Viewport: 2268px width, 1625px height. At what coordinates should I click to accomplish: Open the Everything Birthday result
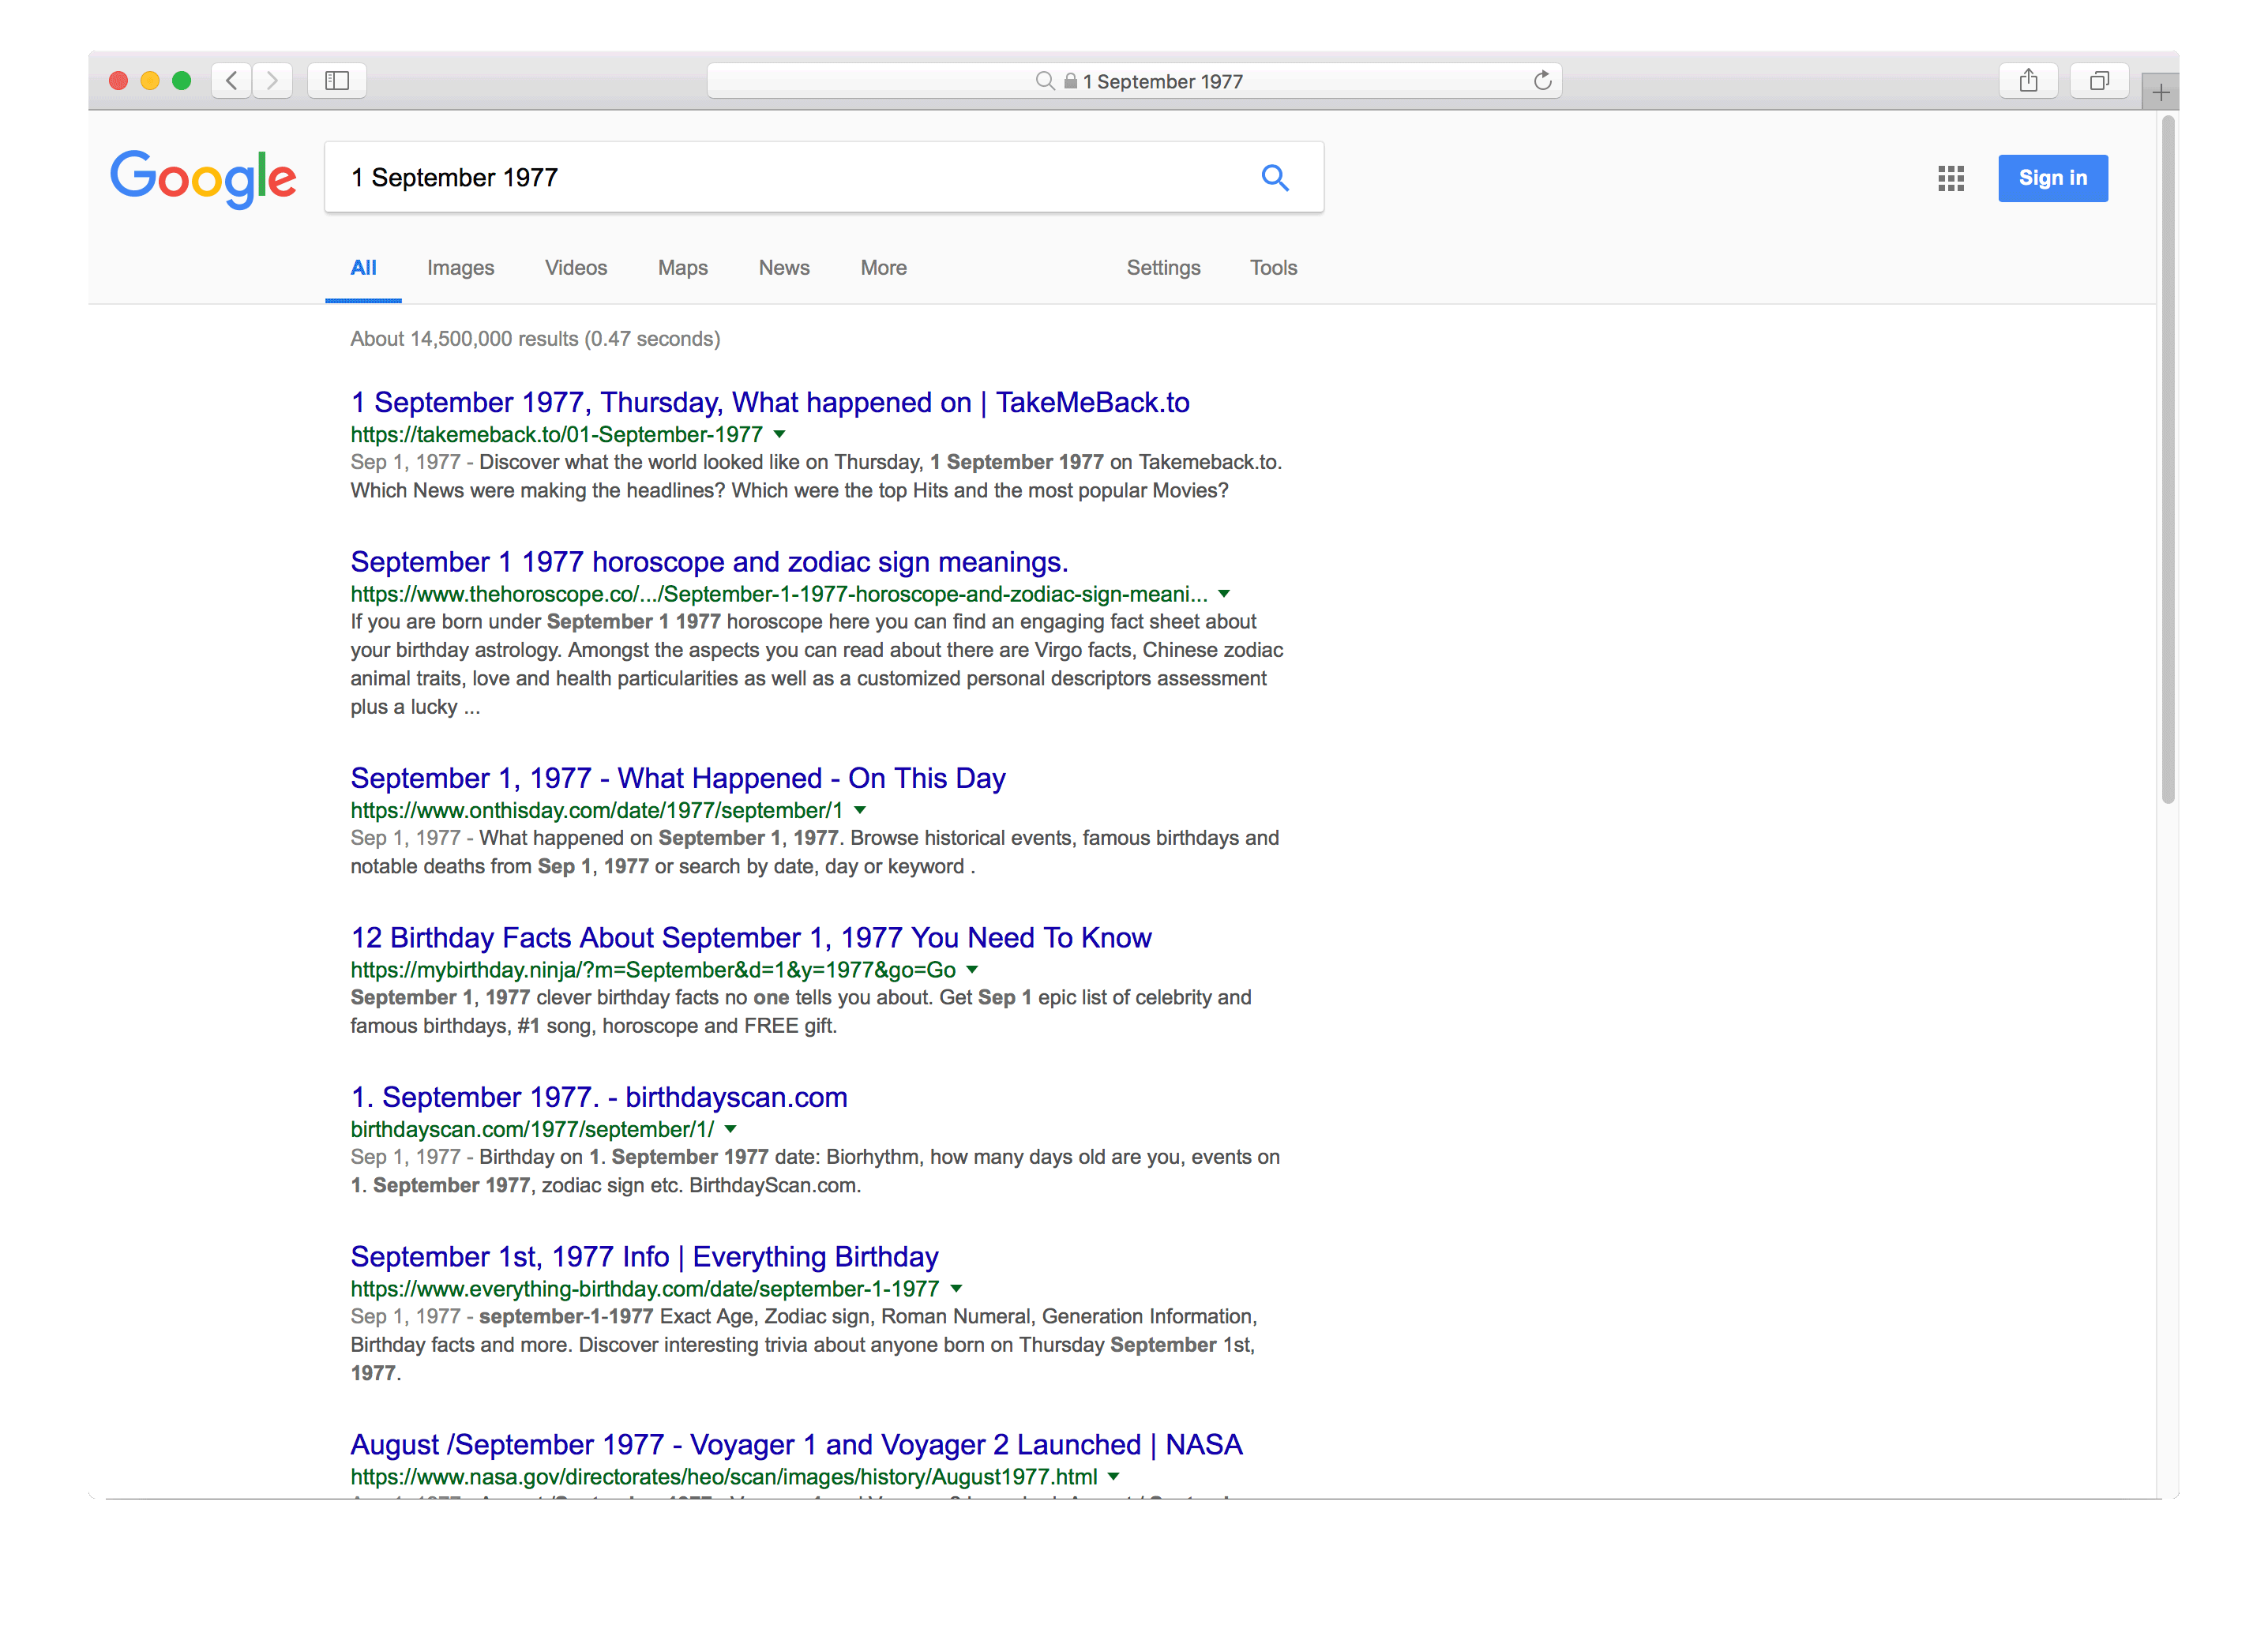[644, 1257]
